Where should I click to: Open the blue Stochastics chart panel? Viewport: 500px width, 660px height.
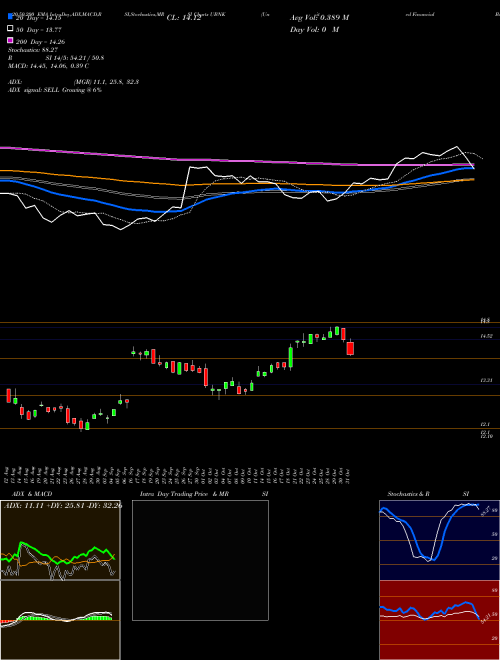tap(439, 540)
